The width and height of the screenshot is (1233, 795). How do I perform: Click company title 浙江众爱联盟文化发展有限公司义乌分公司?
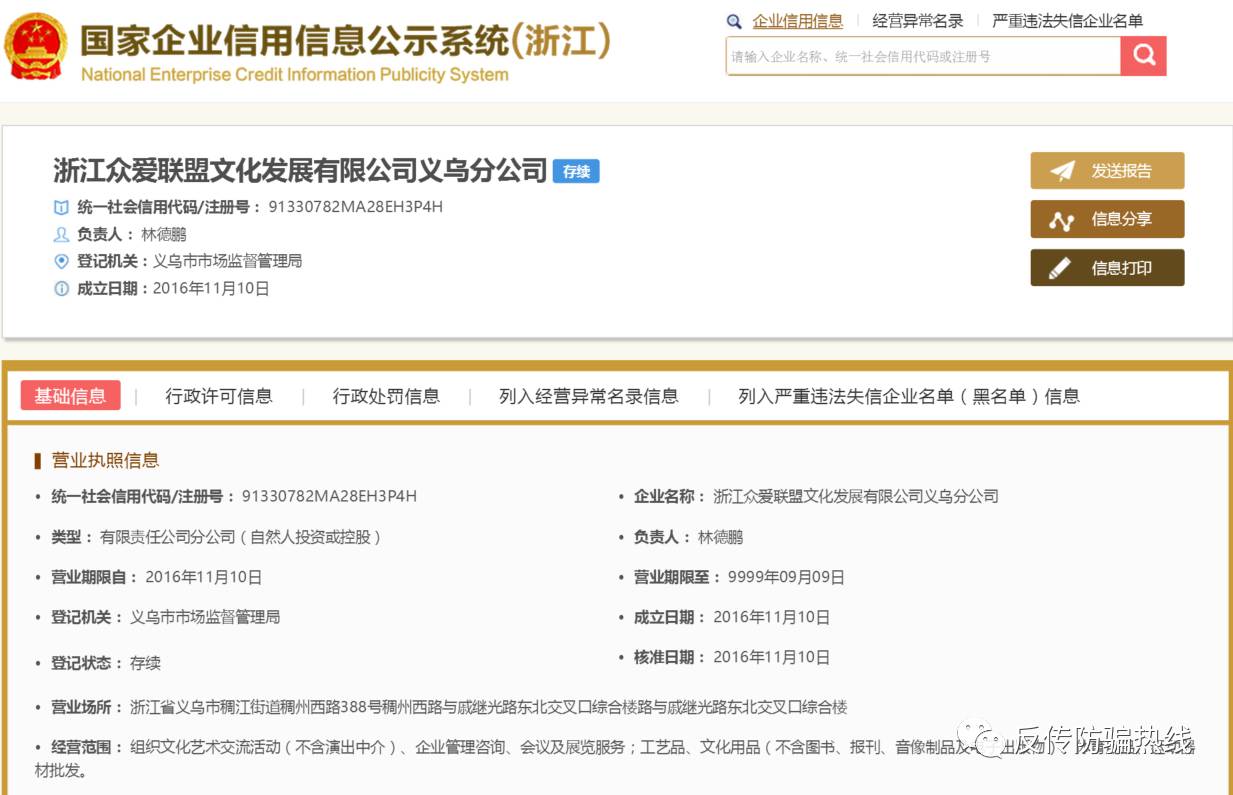(300, 170)
